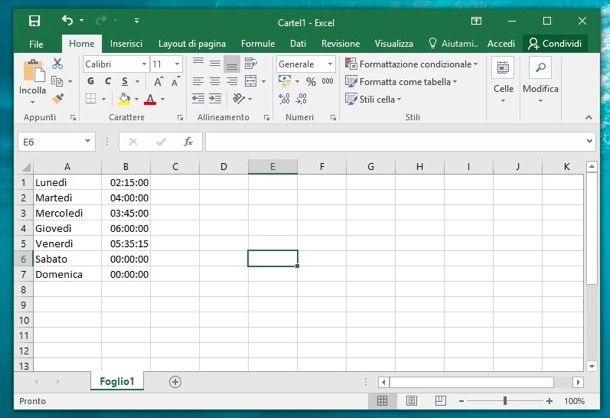Image resolution: width=610 pixels, height=418 pixels.
Task: Click the Incolla paste icon
Action: click(x=32, y=78)
